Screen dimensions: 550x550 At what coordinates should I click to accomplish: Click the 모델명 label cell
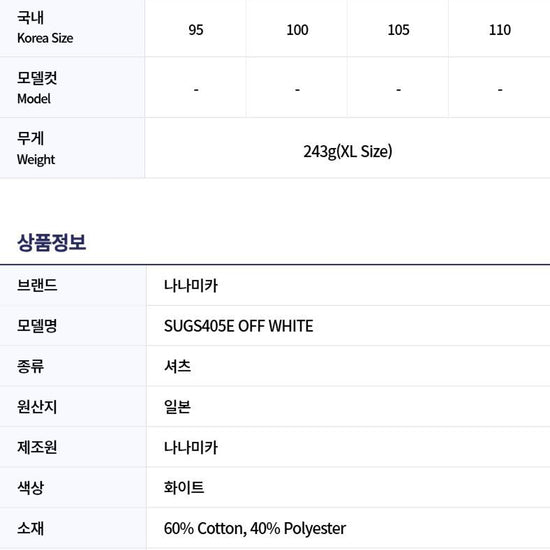(73, 326)
